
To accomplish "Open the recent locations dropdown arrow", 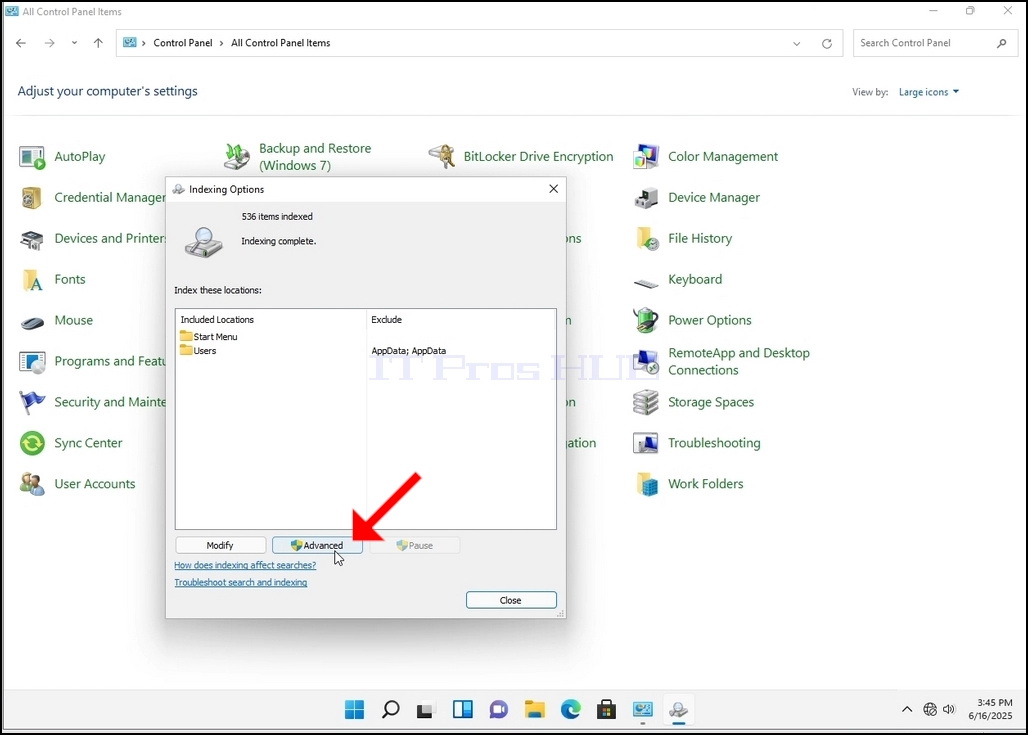I will (74, 43).
